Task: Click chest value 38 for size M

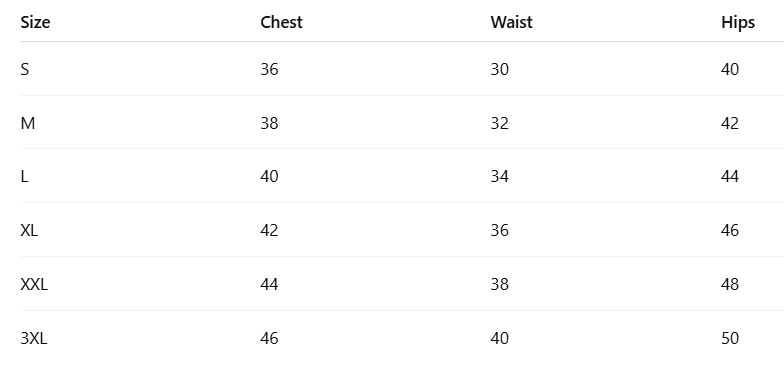Action: (270, 123)
